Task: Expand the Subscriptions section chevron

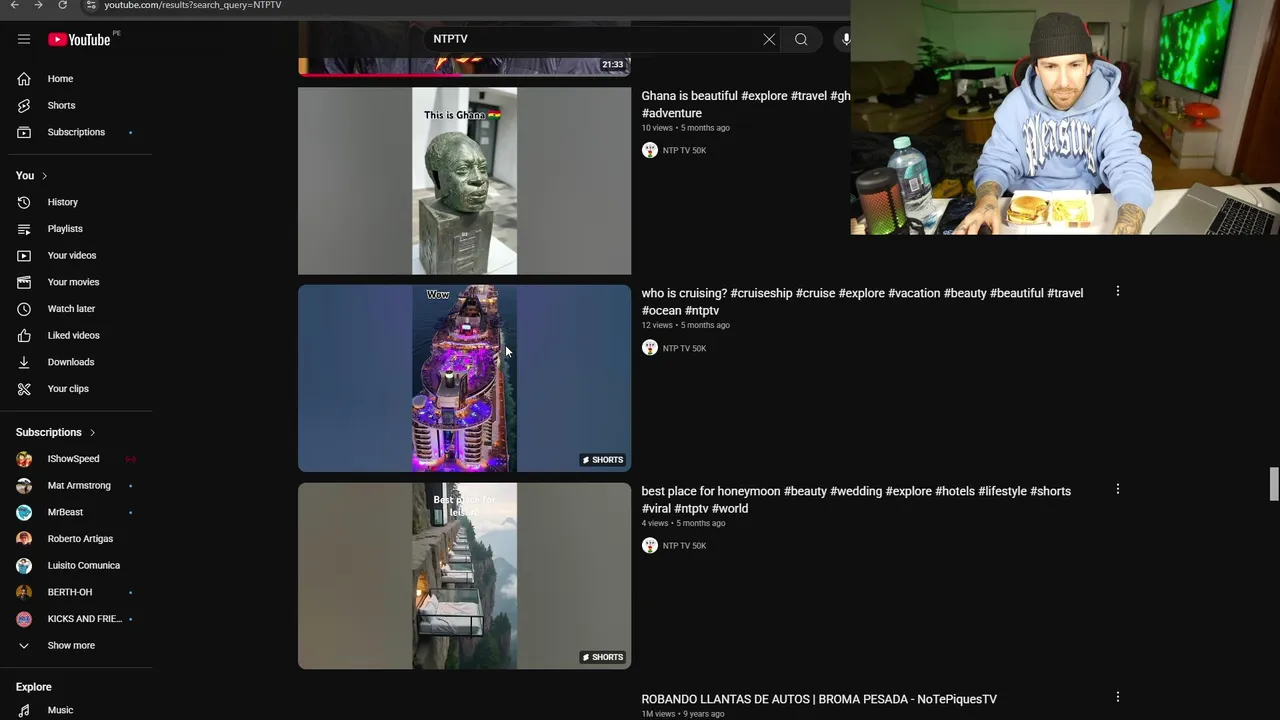Action: coord(92,433)
